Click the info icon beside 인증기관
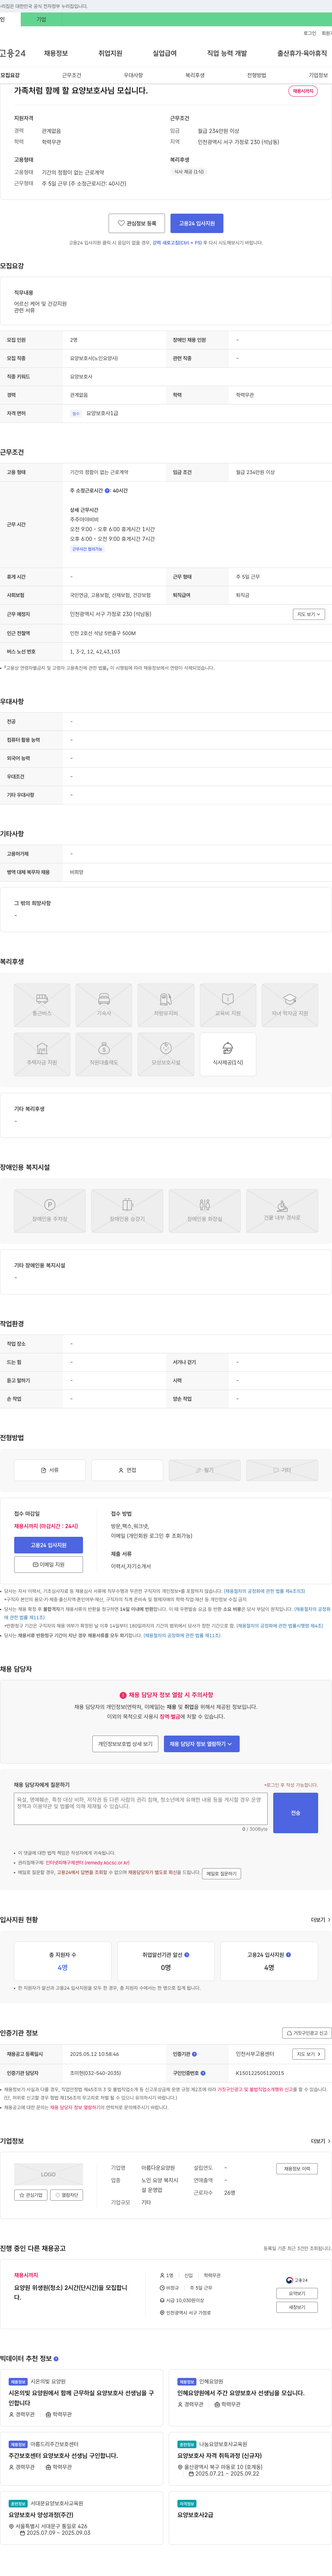 pyautogui.click(x=194, y=2054)
